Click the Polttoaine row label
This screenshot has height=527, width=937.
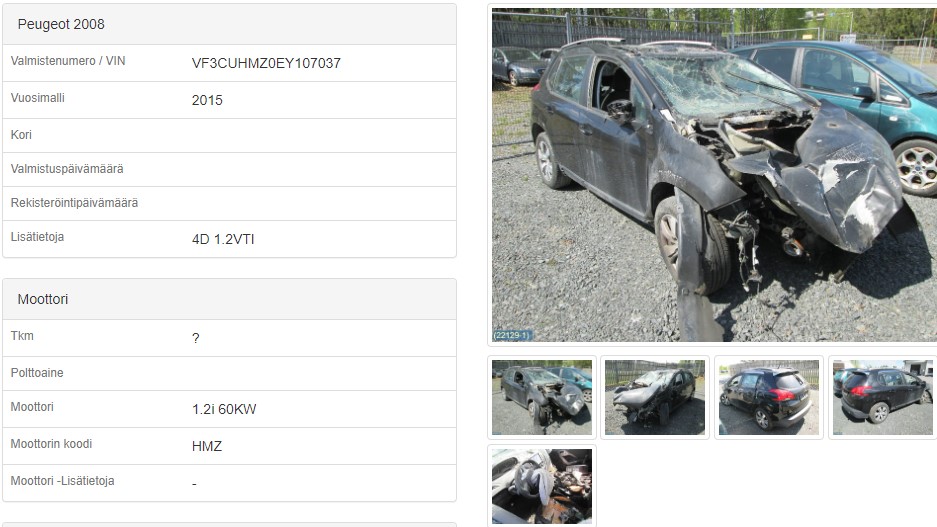tap(37, 373)
